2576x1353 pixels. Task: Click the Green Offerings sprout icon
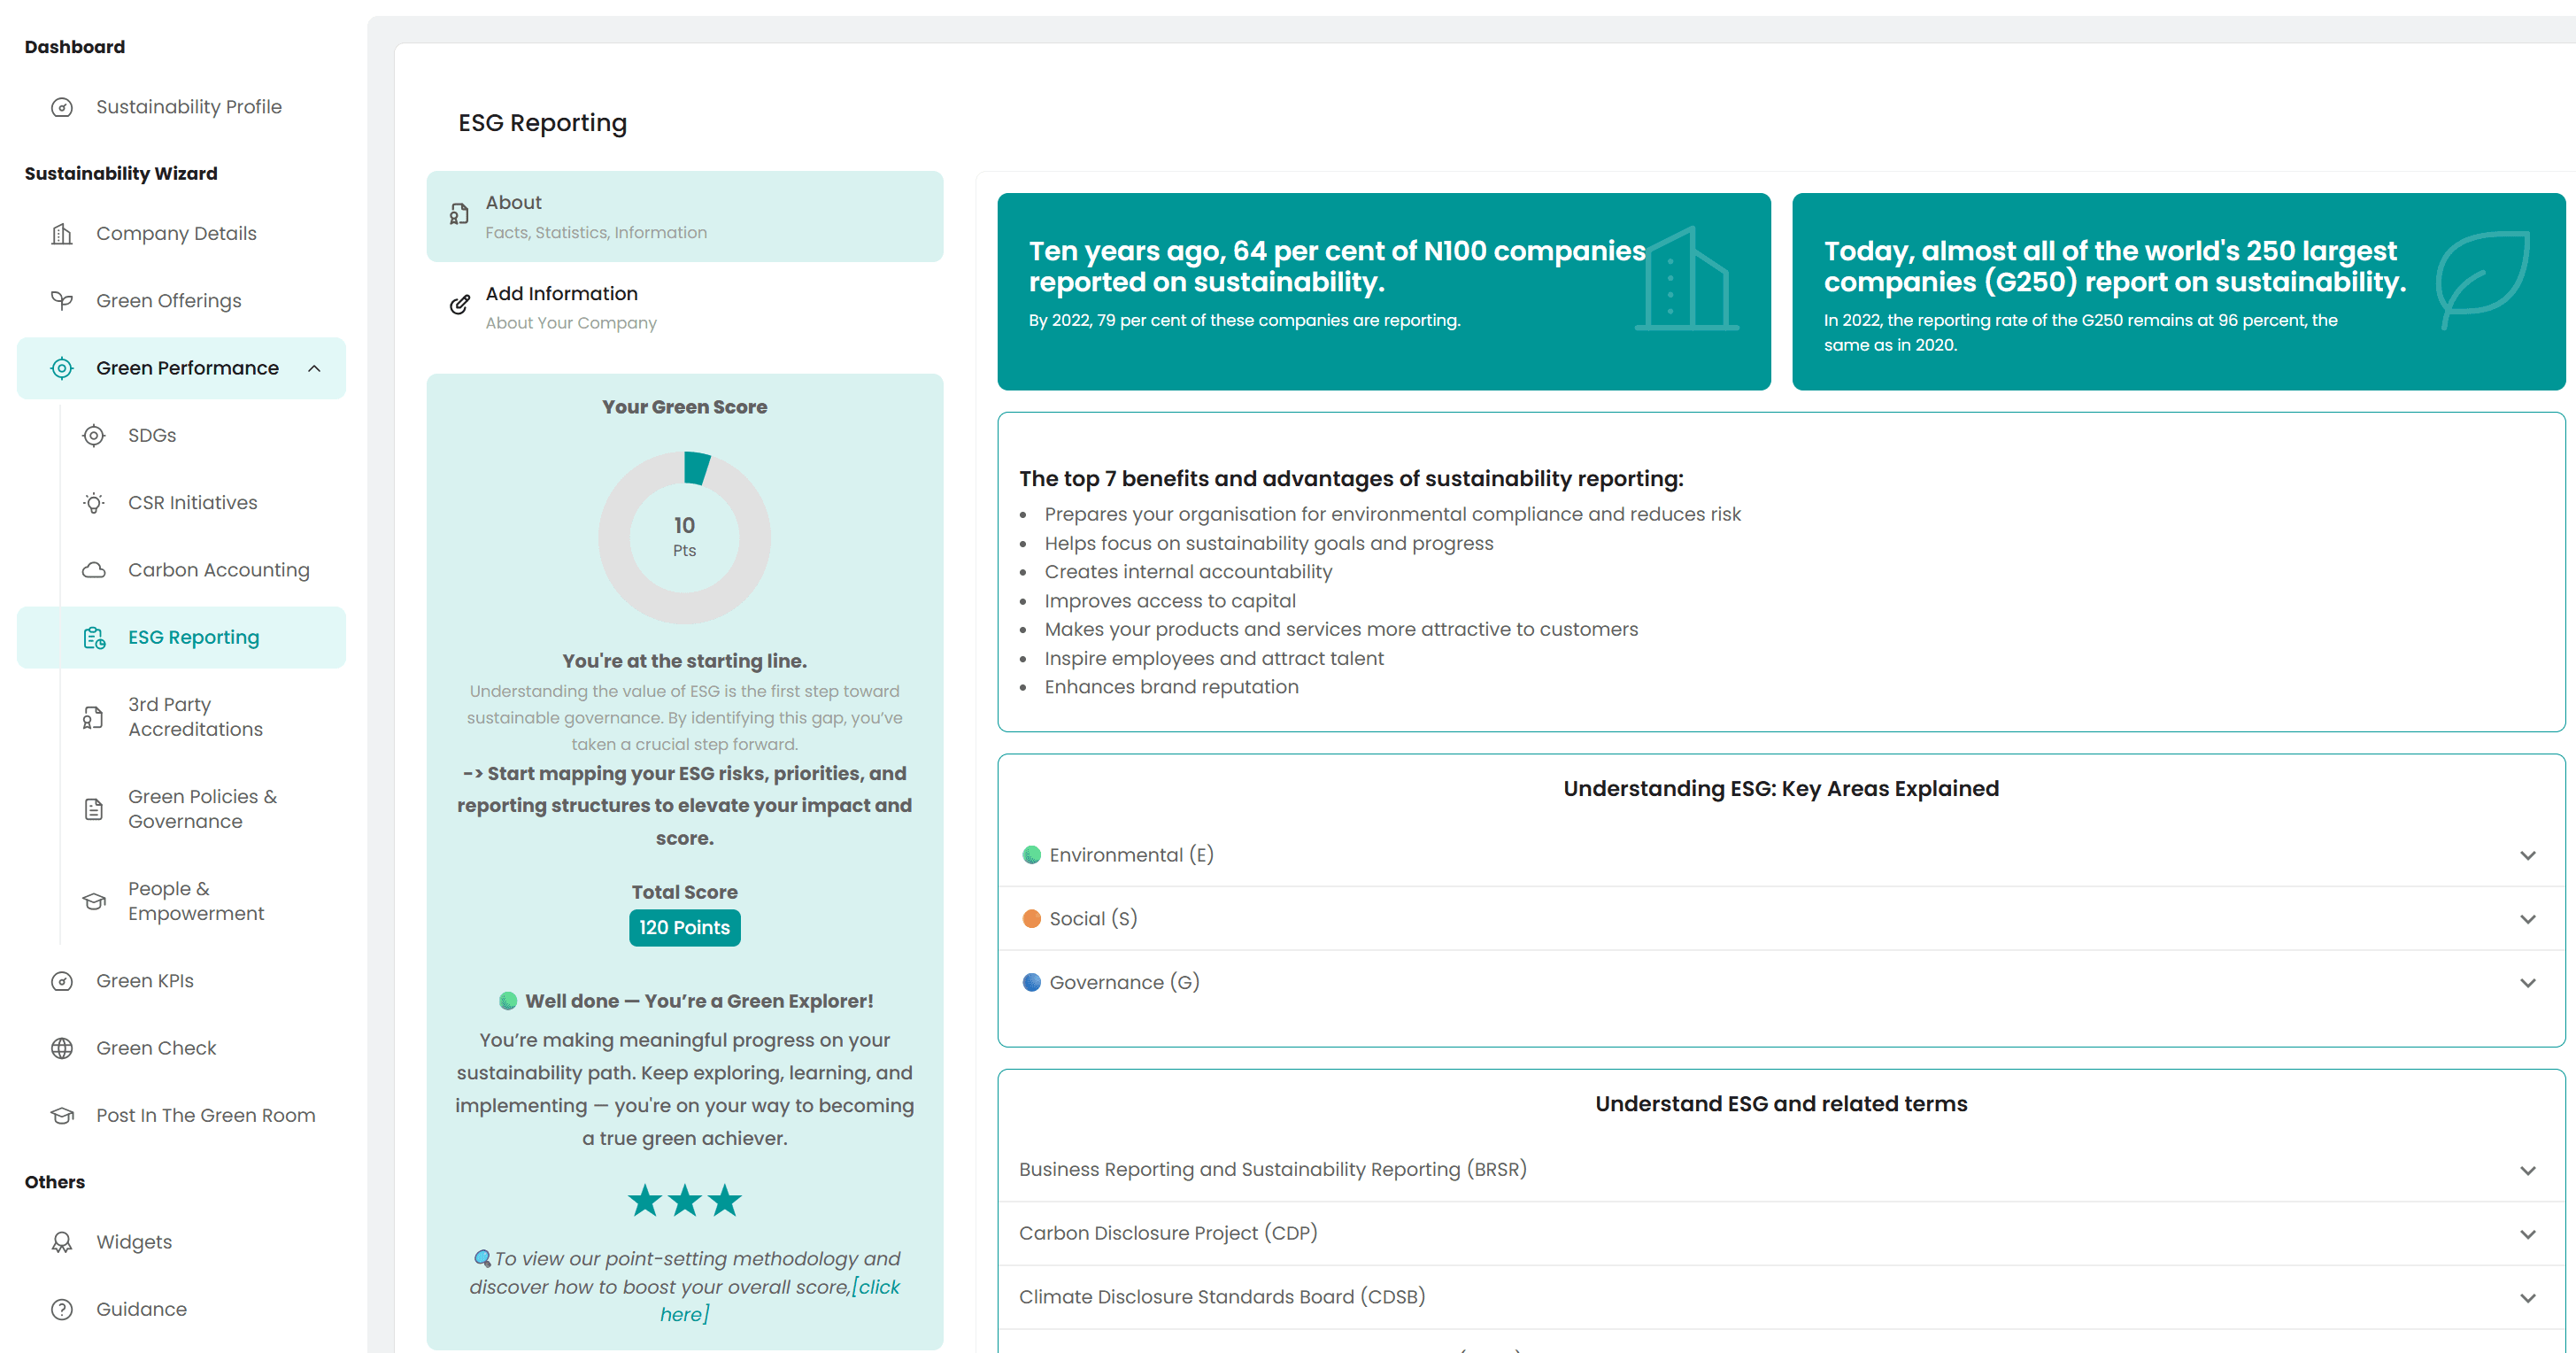(62, 301)
